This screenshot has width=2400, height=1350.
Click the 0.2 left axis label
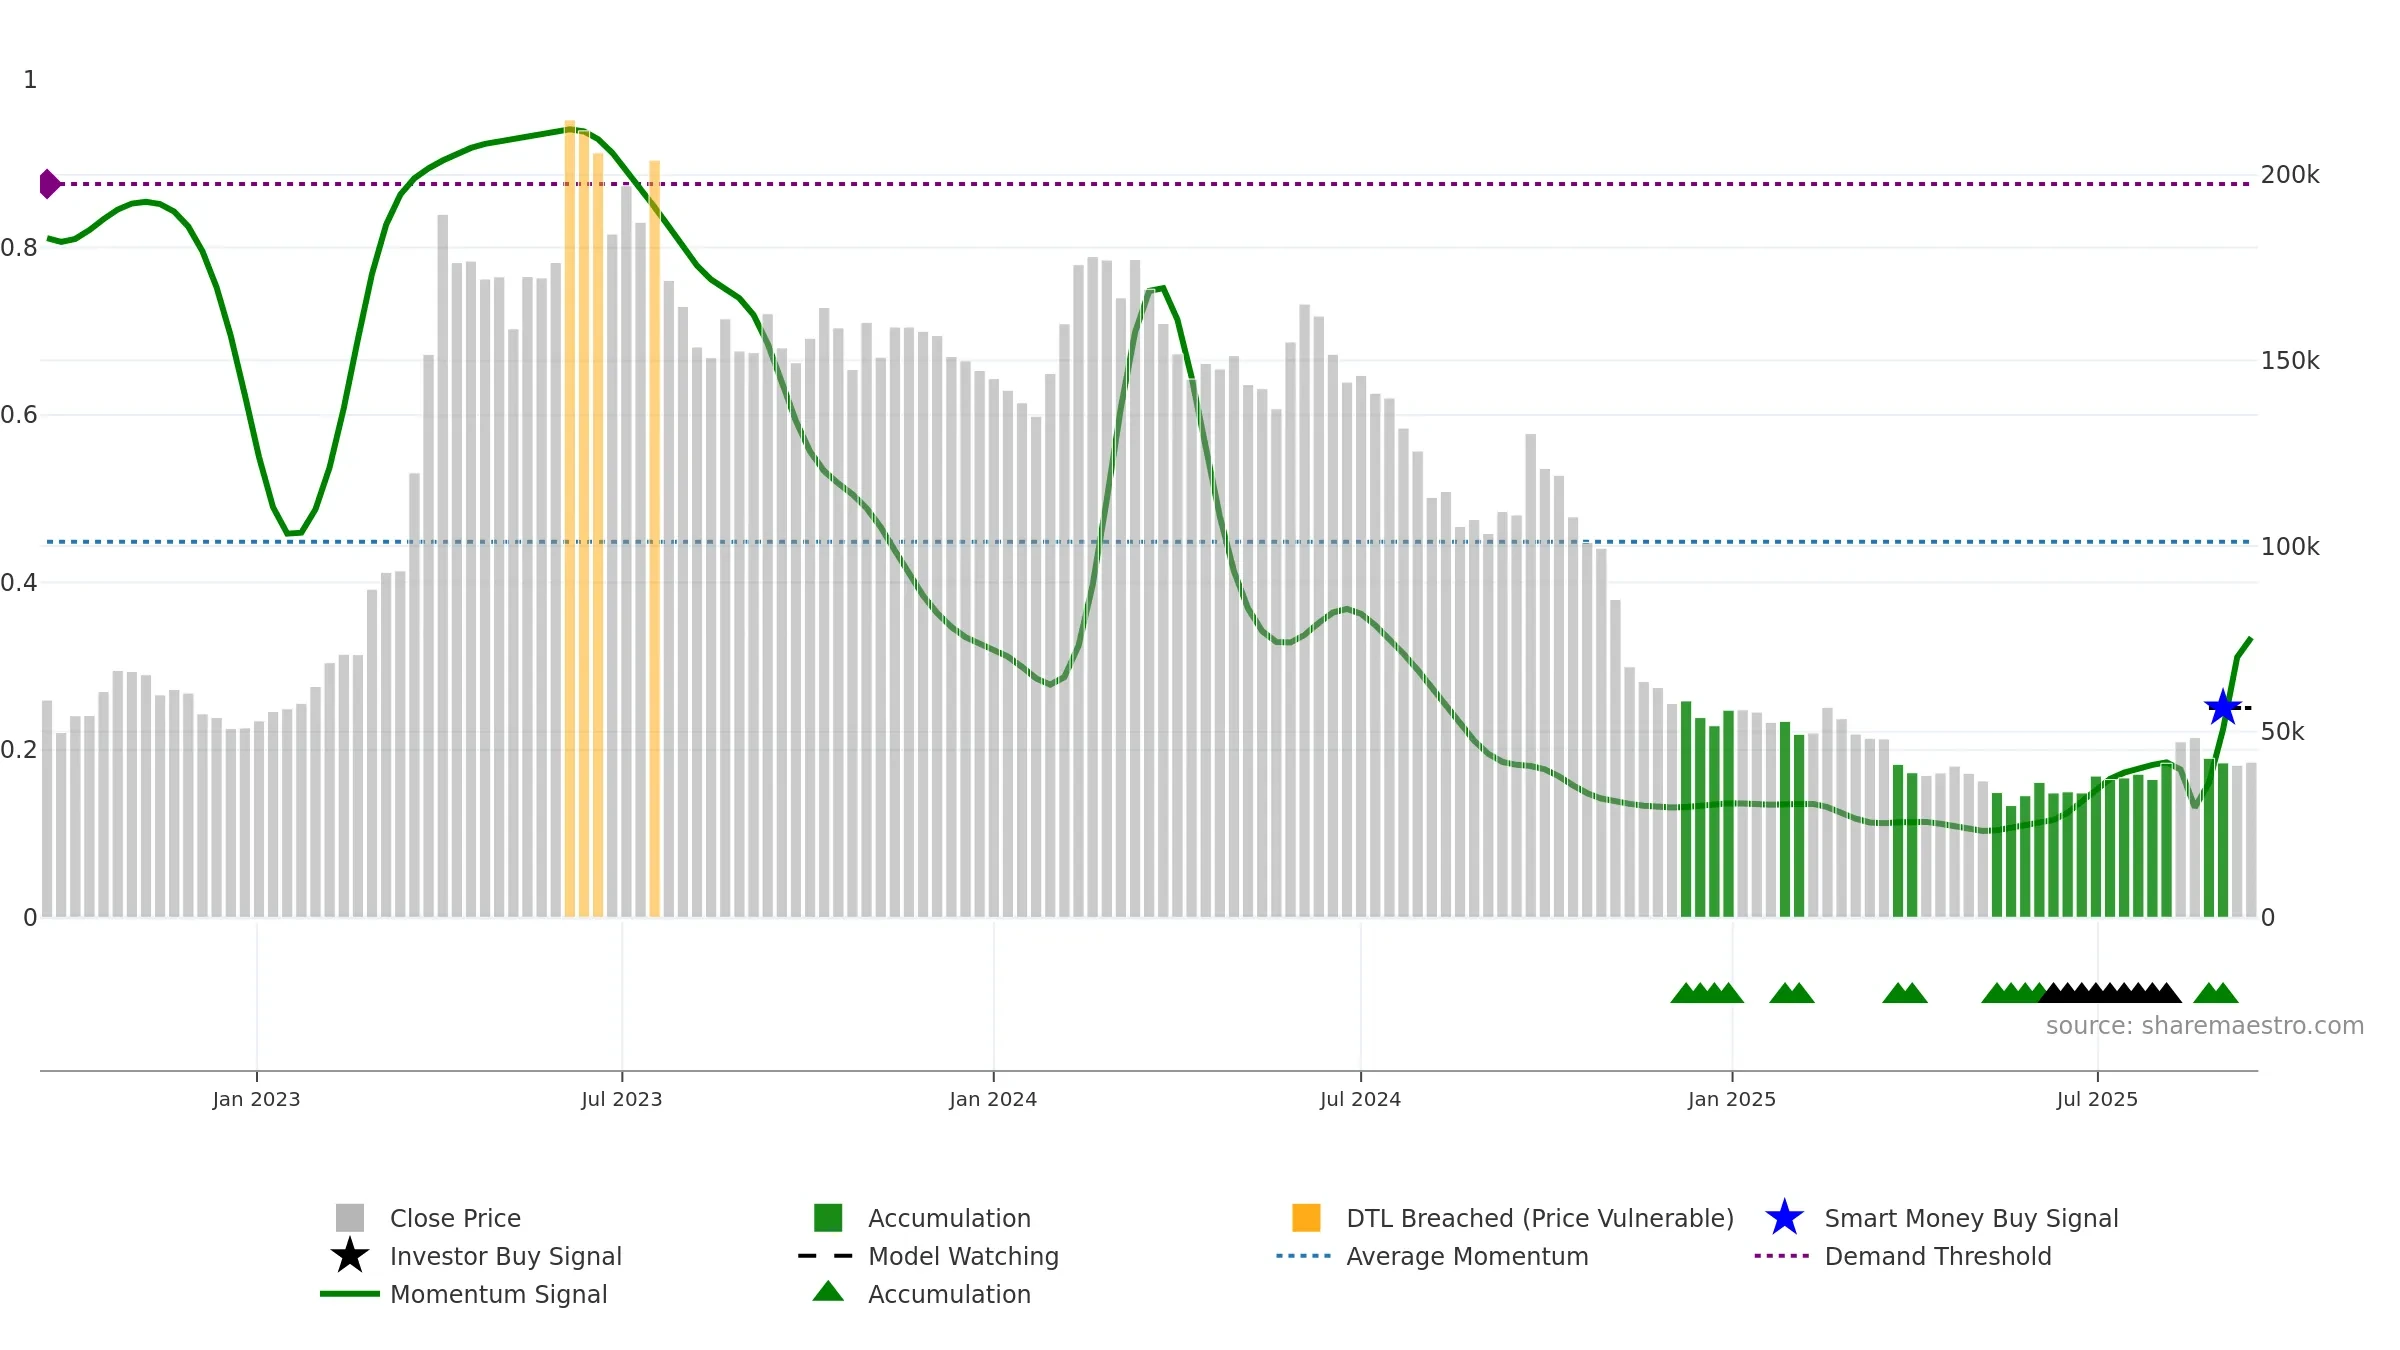click(x=18, y=750)
